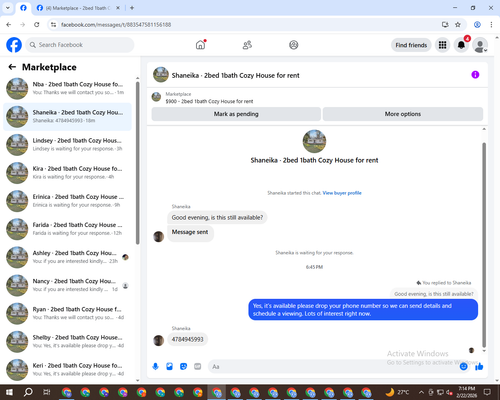The image size is (500, 400).
Task: Open the Farida conversation in Marketplace list
Action: (67, 229)
